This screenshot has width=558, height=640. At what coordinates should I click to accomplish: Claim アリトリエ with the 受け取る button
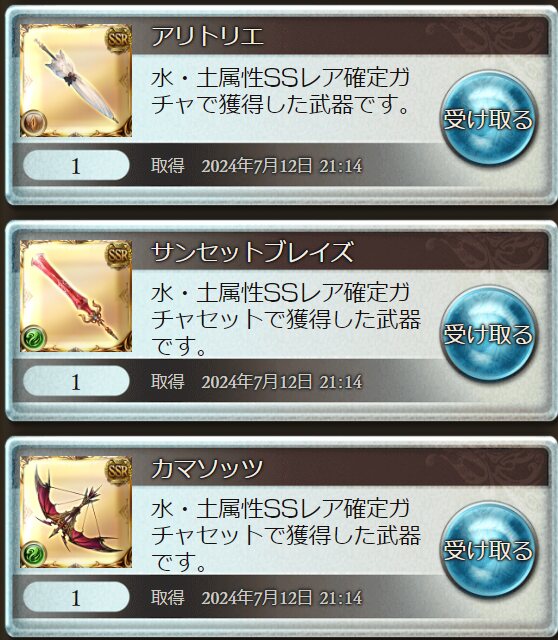(489, 118)
